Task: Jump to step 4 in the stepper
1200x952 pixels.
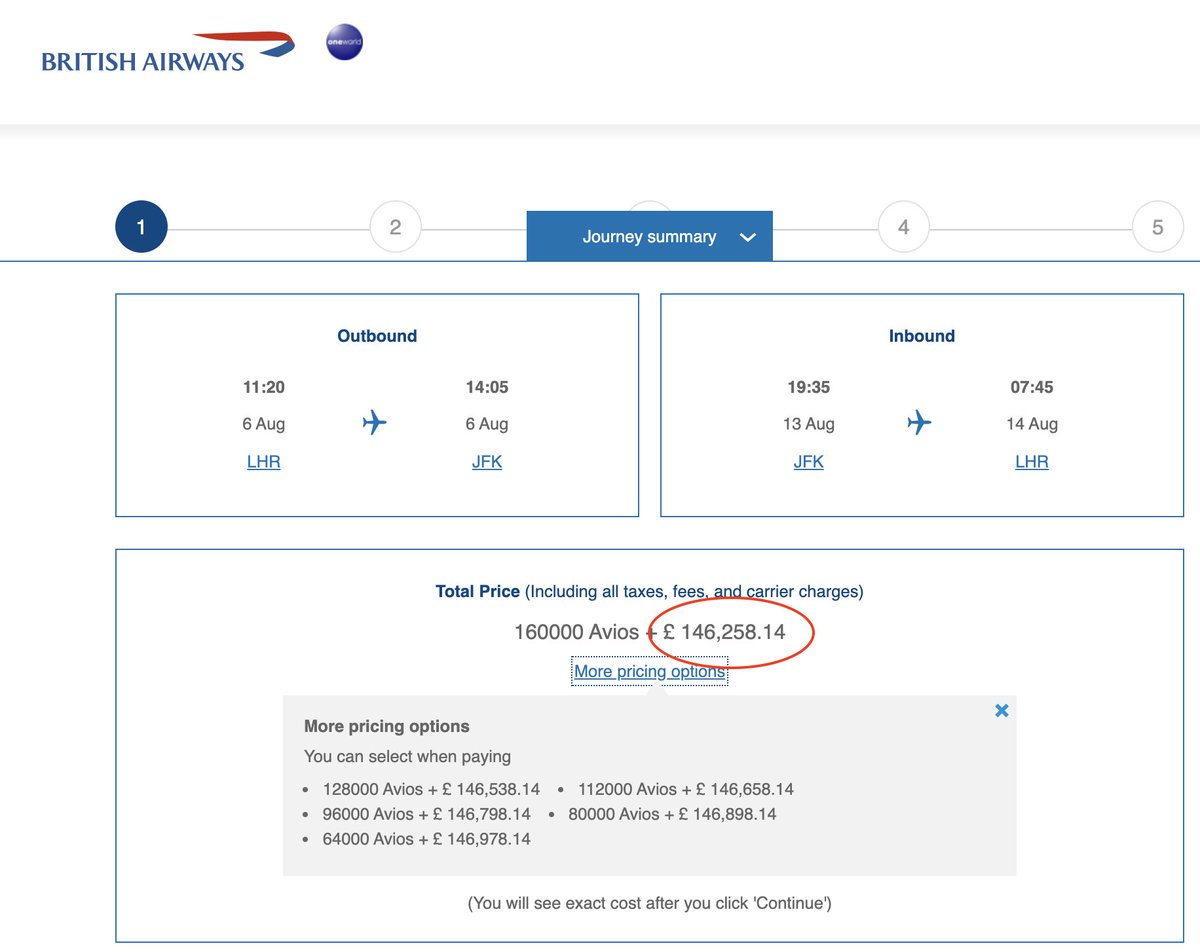Action: (903, 227)
